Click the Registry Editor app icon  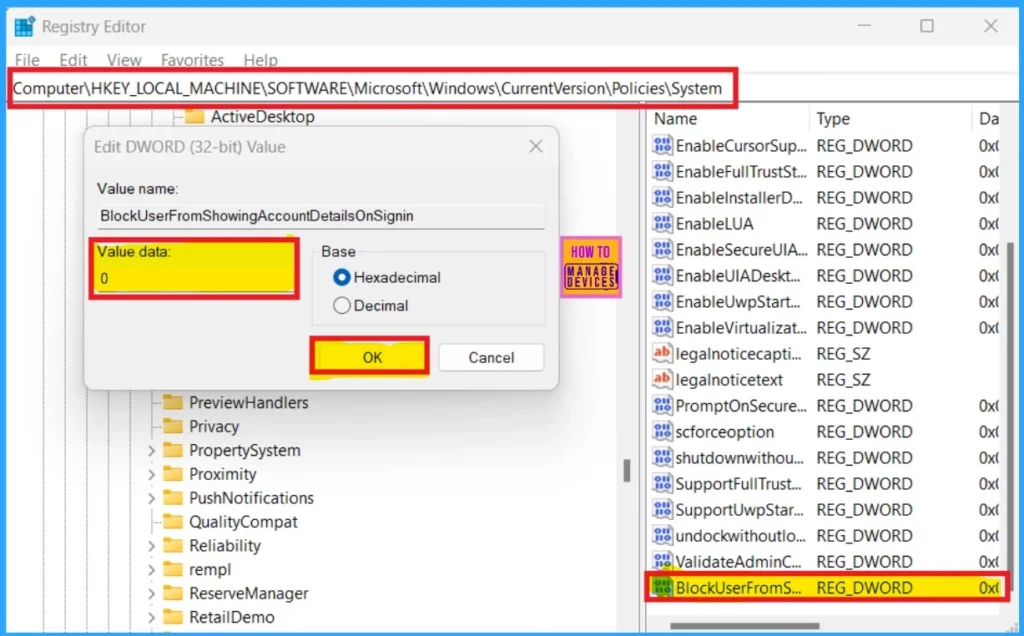[25, 26]
